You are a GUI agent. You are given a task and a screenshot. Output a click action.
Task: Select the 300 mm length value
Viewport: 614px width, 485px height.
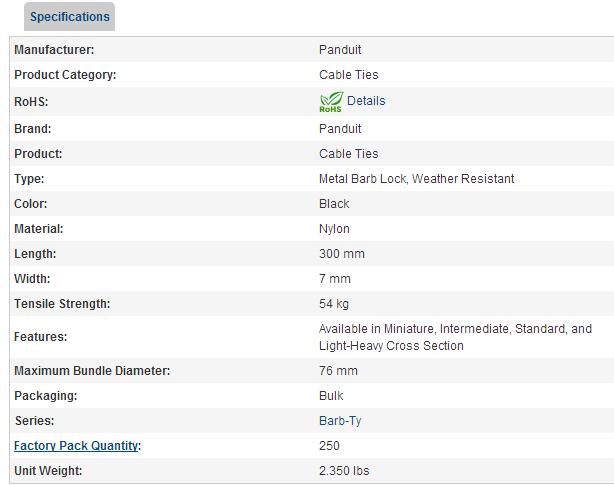(342, 254)
